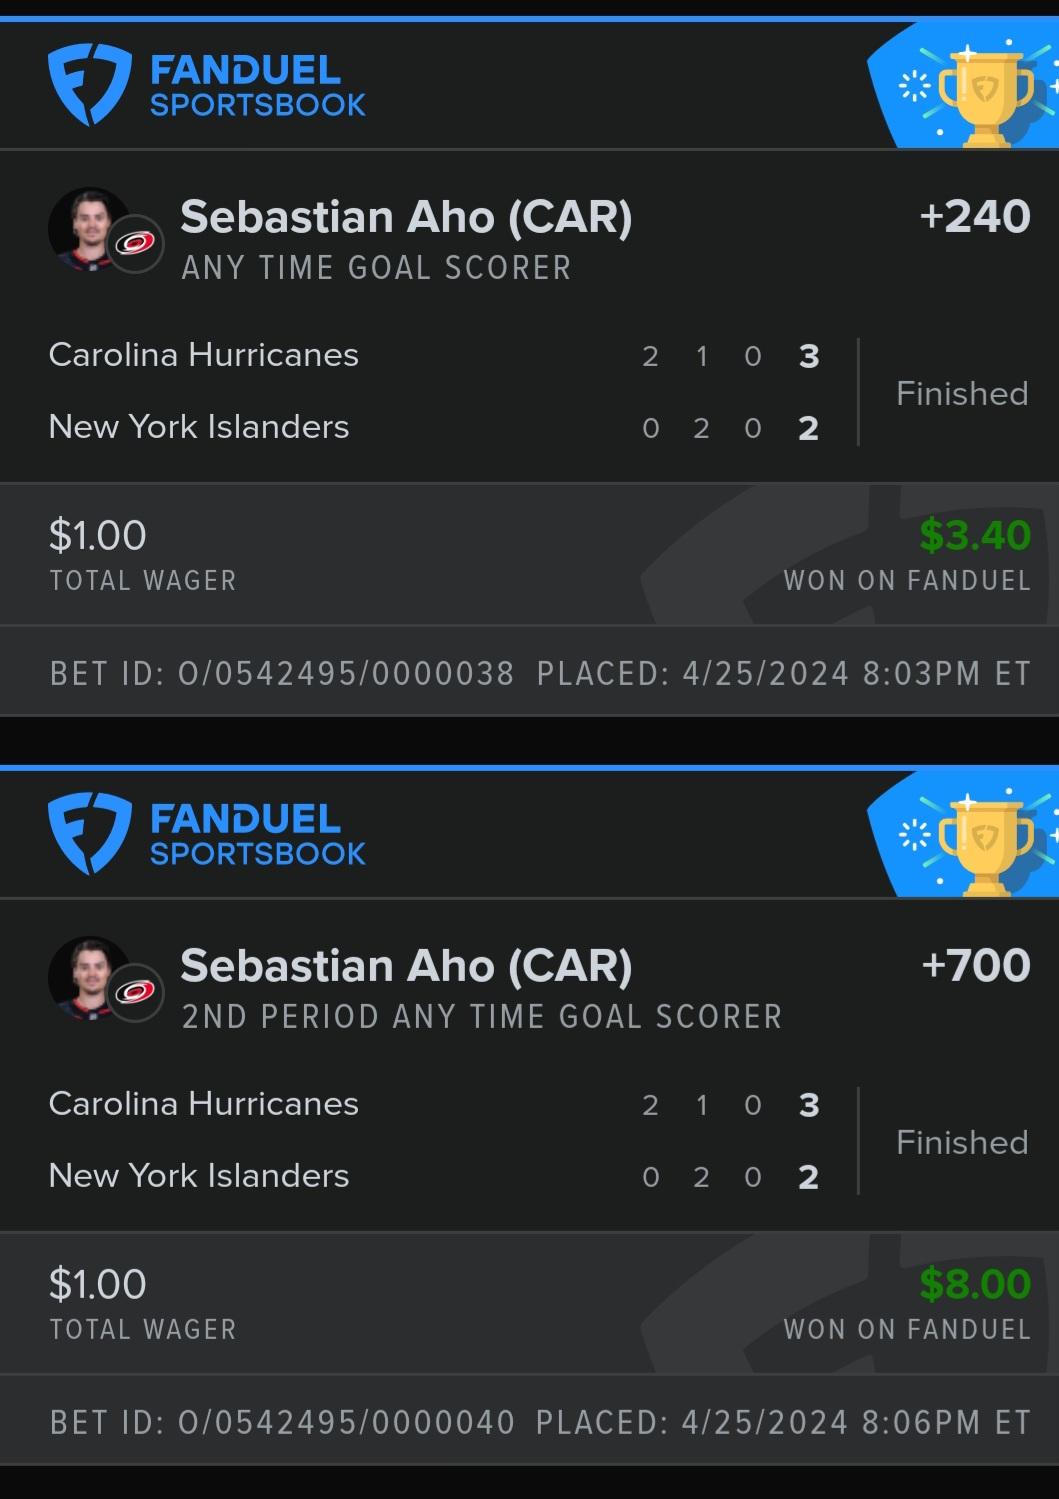Open the 2nd Period Any Time Goal Scorer title
The width and height of the screenshot is (1059, 1499).
[482, 1017]
